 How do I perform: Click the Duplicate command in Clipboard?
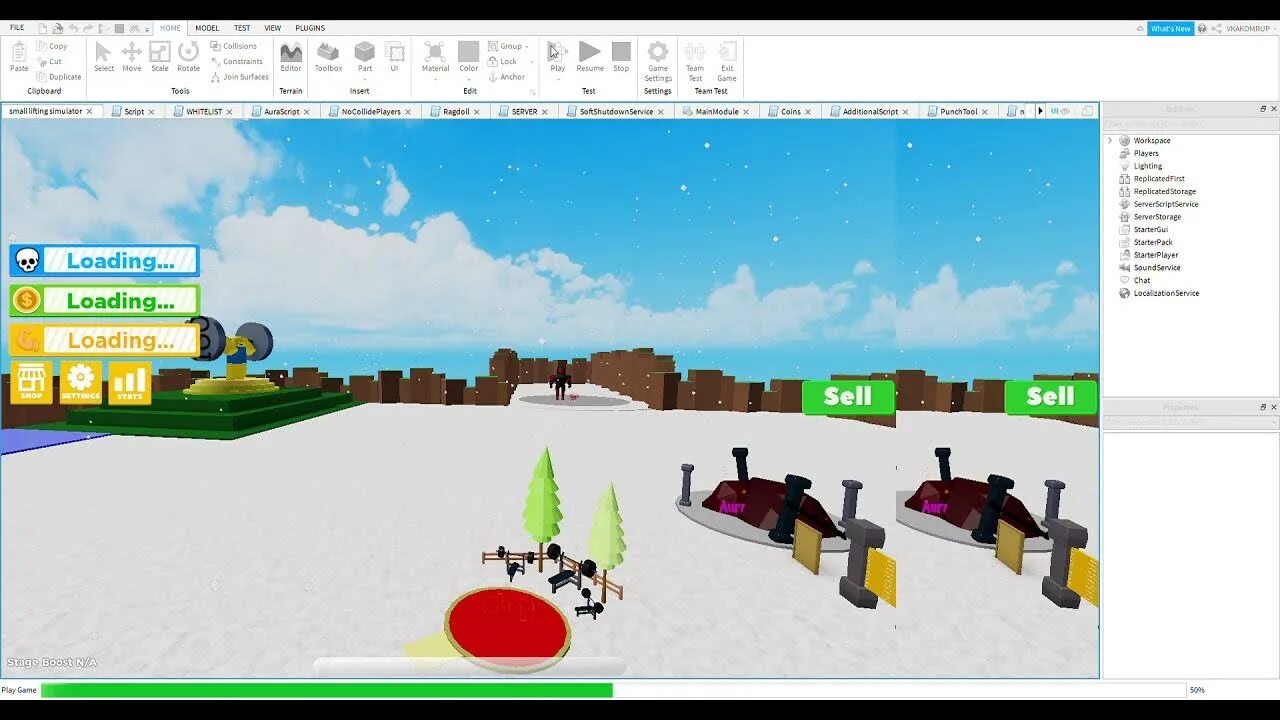59,77
